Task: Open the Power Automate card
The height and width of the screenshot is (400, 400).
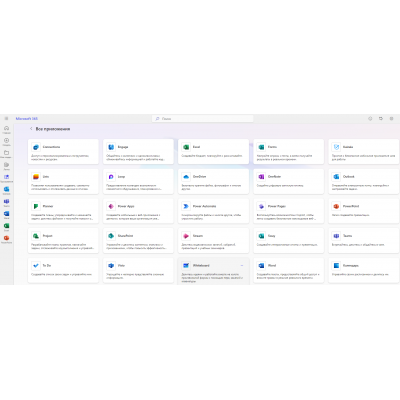Action: [x=213, y=211]
